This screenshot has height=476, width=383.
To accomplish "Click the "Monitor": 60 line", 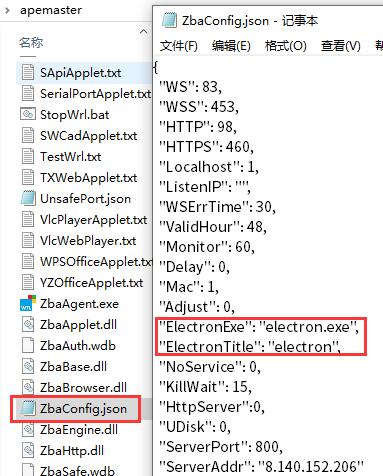I will pyautogui.click(x=207, y=247).
